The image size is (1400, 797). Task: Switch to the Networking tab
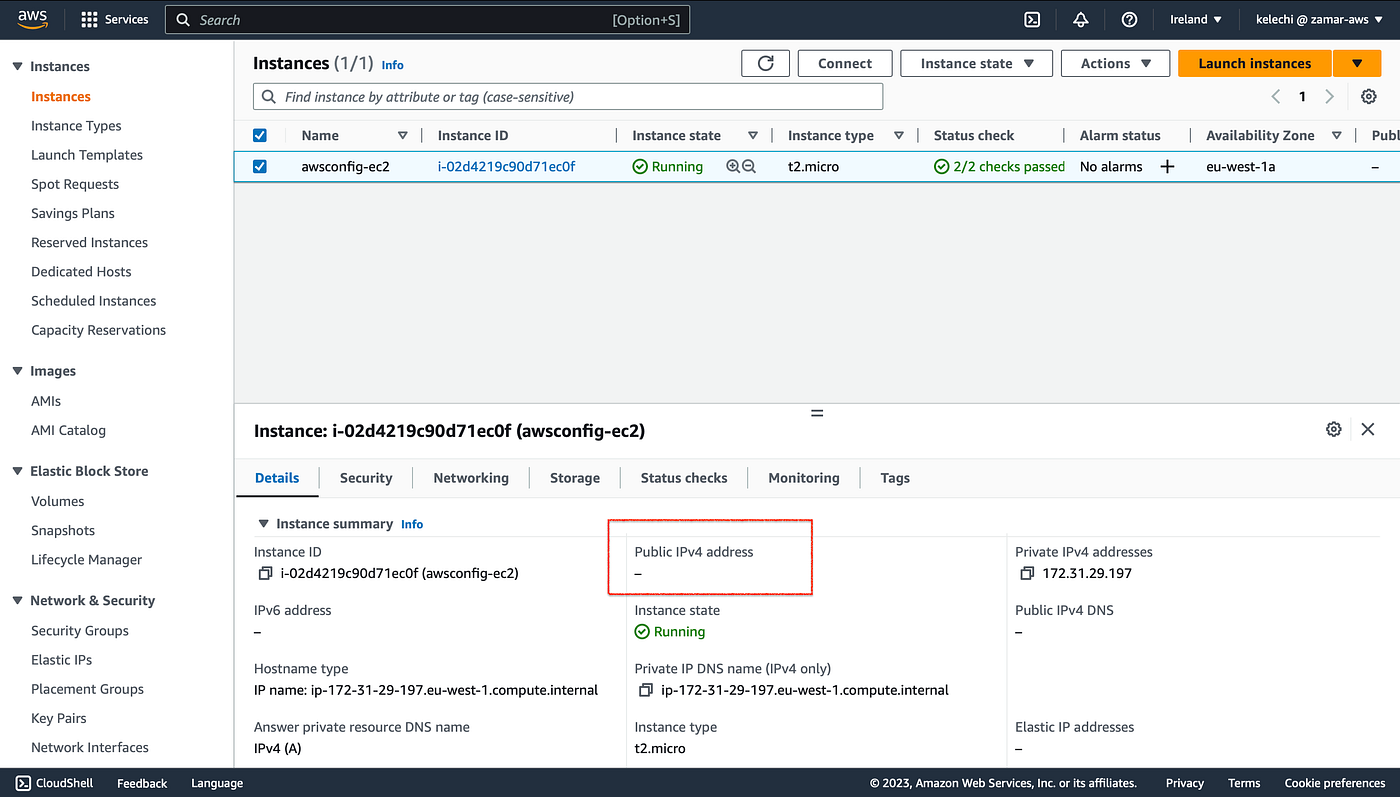click(x=471, y=478)
